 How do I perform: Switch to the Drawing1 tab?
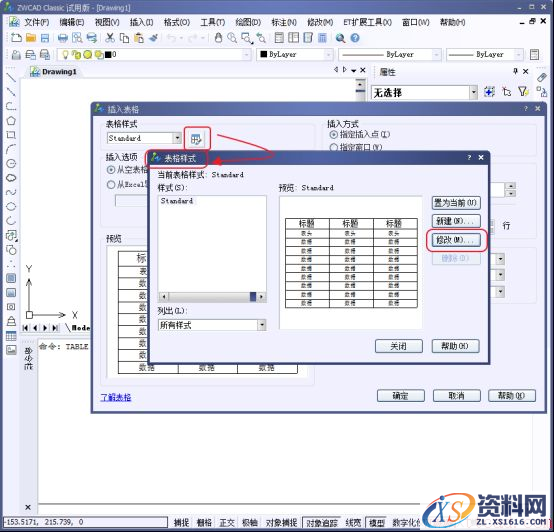[x=54, y=72]
